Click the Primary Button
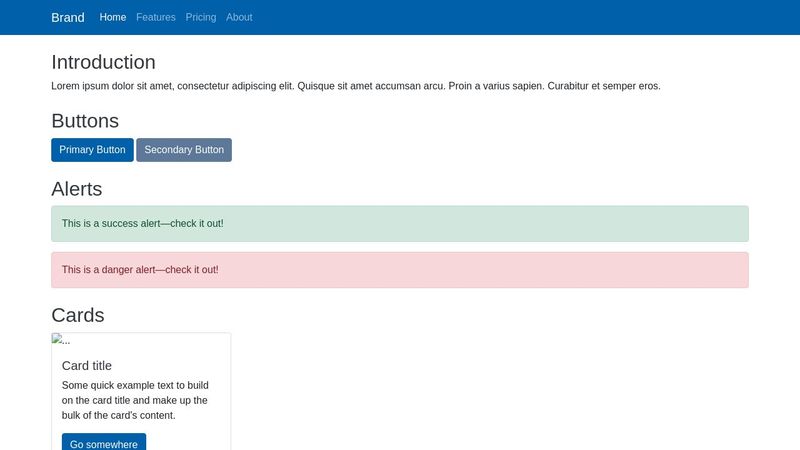Screen dimensions: 800x450 pos(92,150)
